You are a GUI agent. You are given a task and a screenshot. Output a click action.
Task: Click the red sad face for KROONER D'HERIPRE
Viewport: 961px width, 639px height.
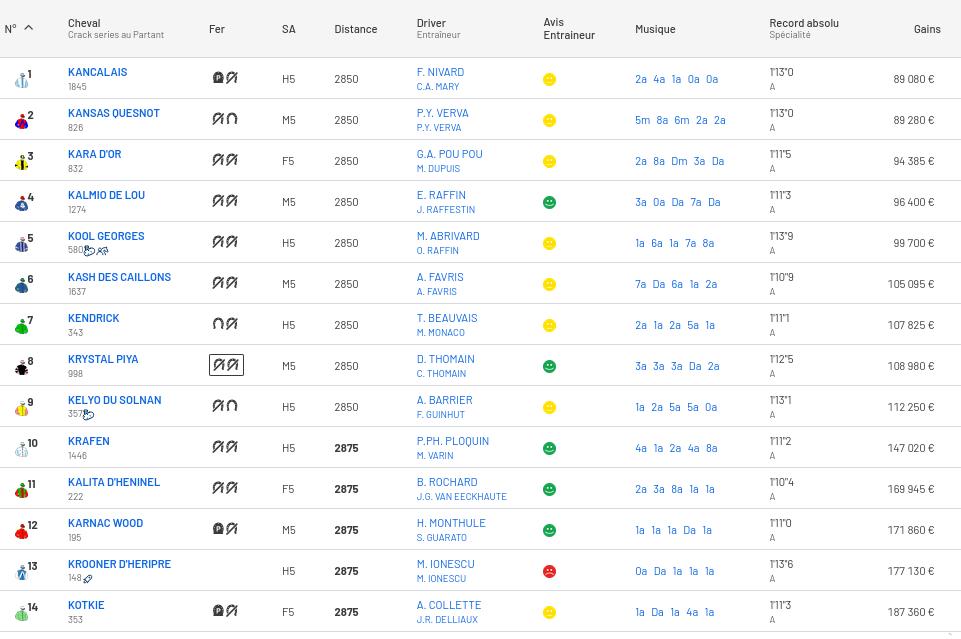(549, 571)
